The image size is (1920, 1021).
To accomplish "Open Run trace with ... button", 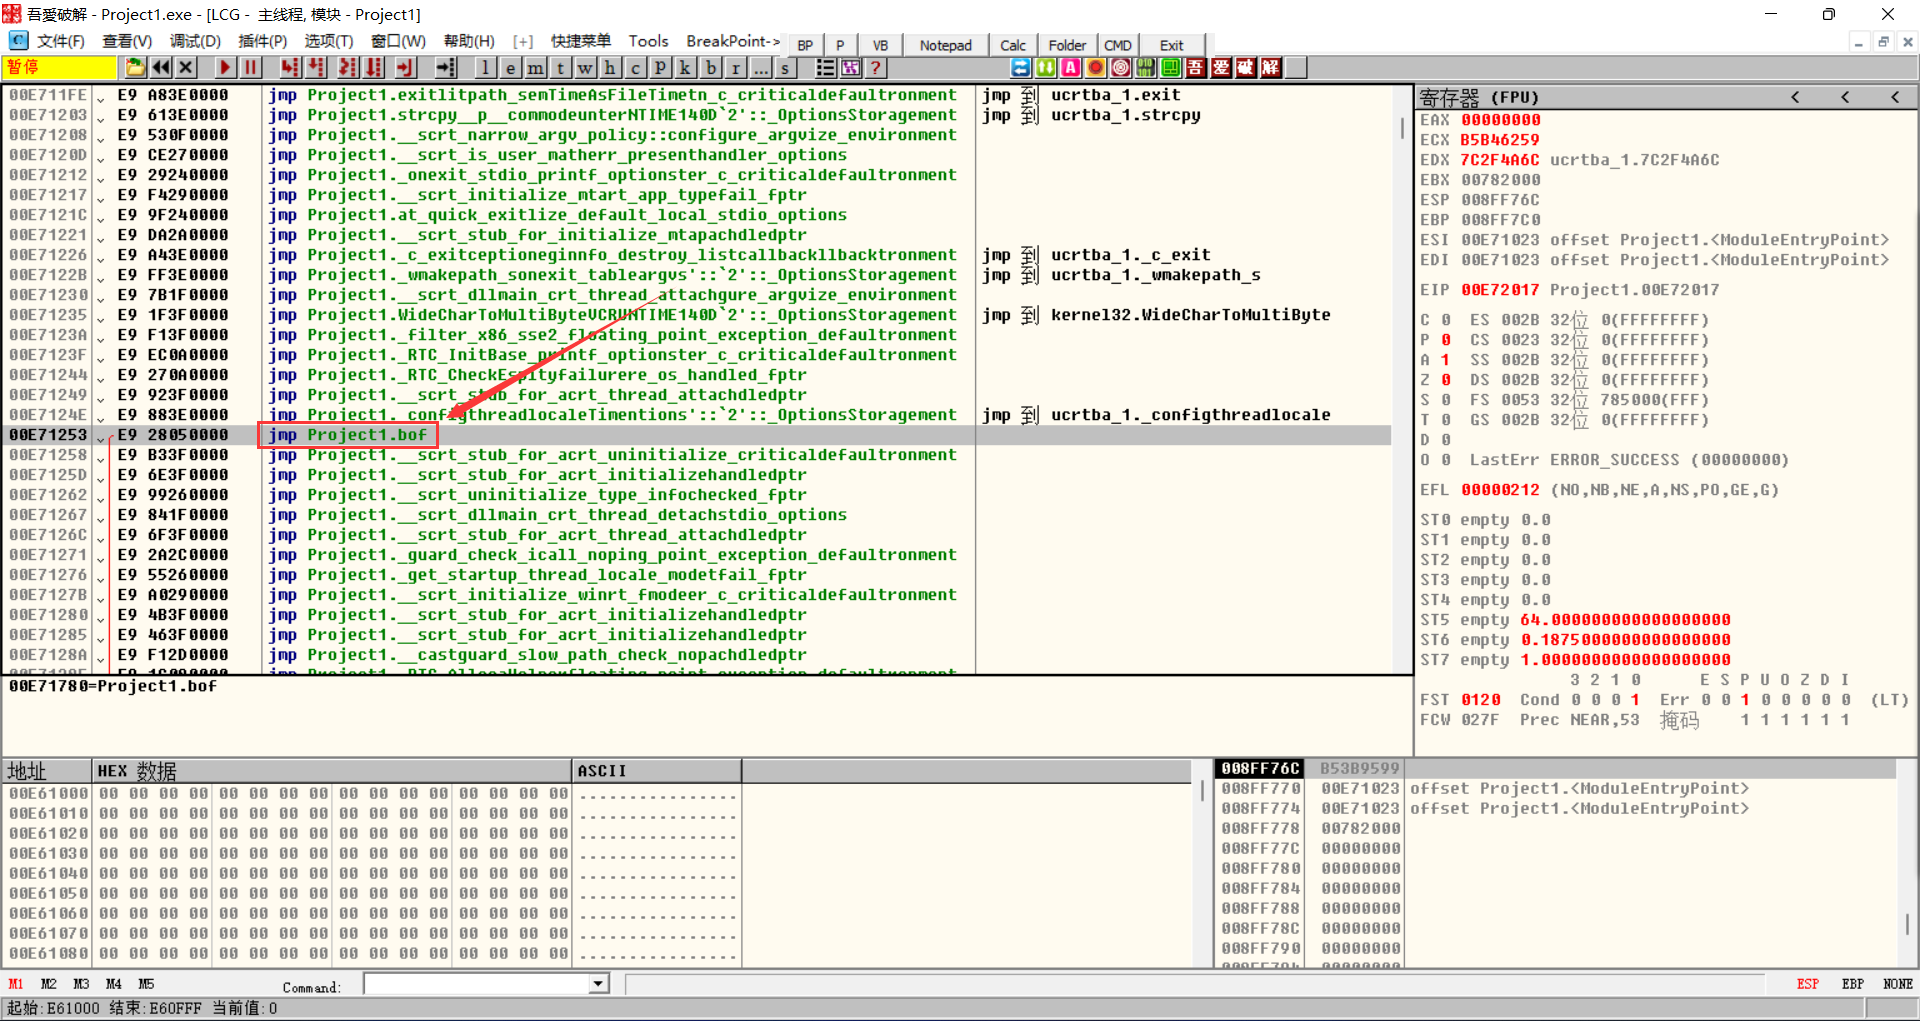I will pyautogui.click(x=760, y=68).
